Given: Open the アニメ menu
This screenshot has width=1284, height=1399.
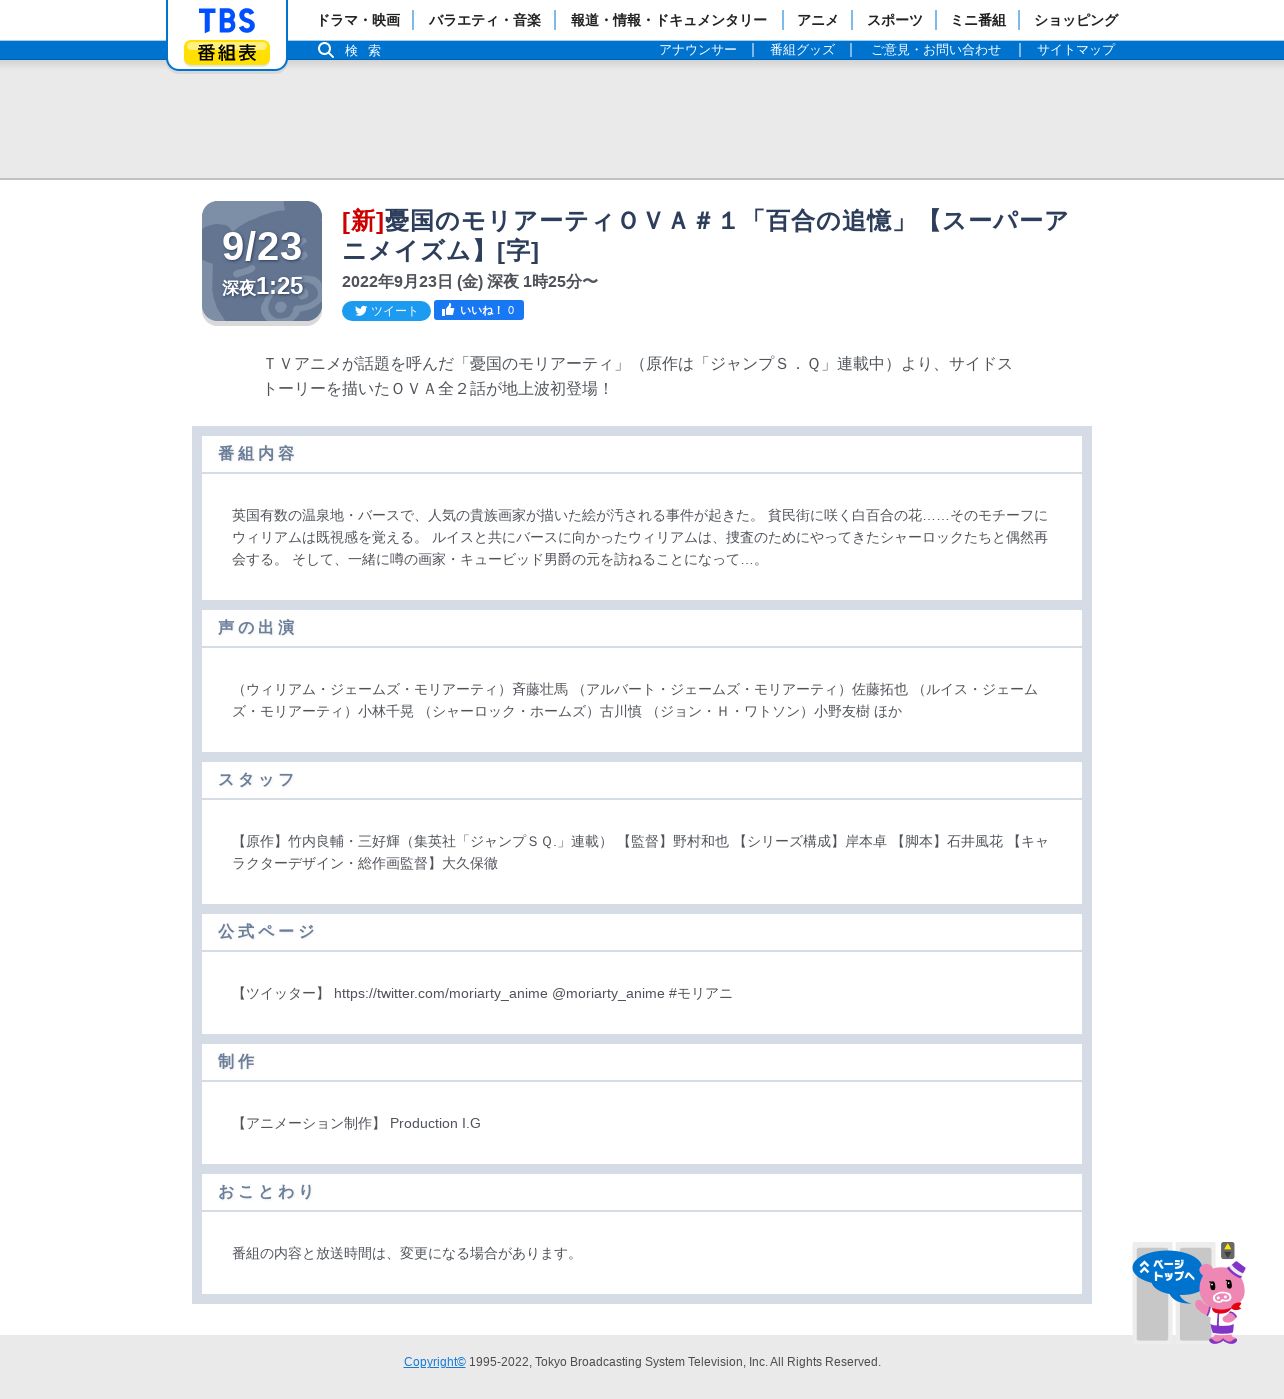Looking at the screenshot, I should coord(817,20).
